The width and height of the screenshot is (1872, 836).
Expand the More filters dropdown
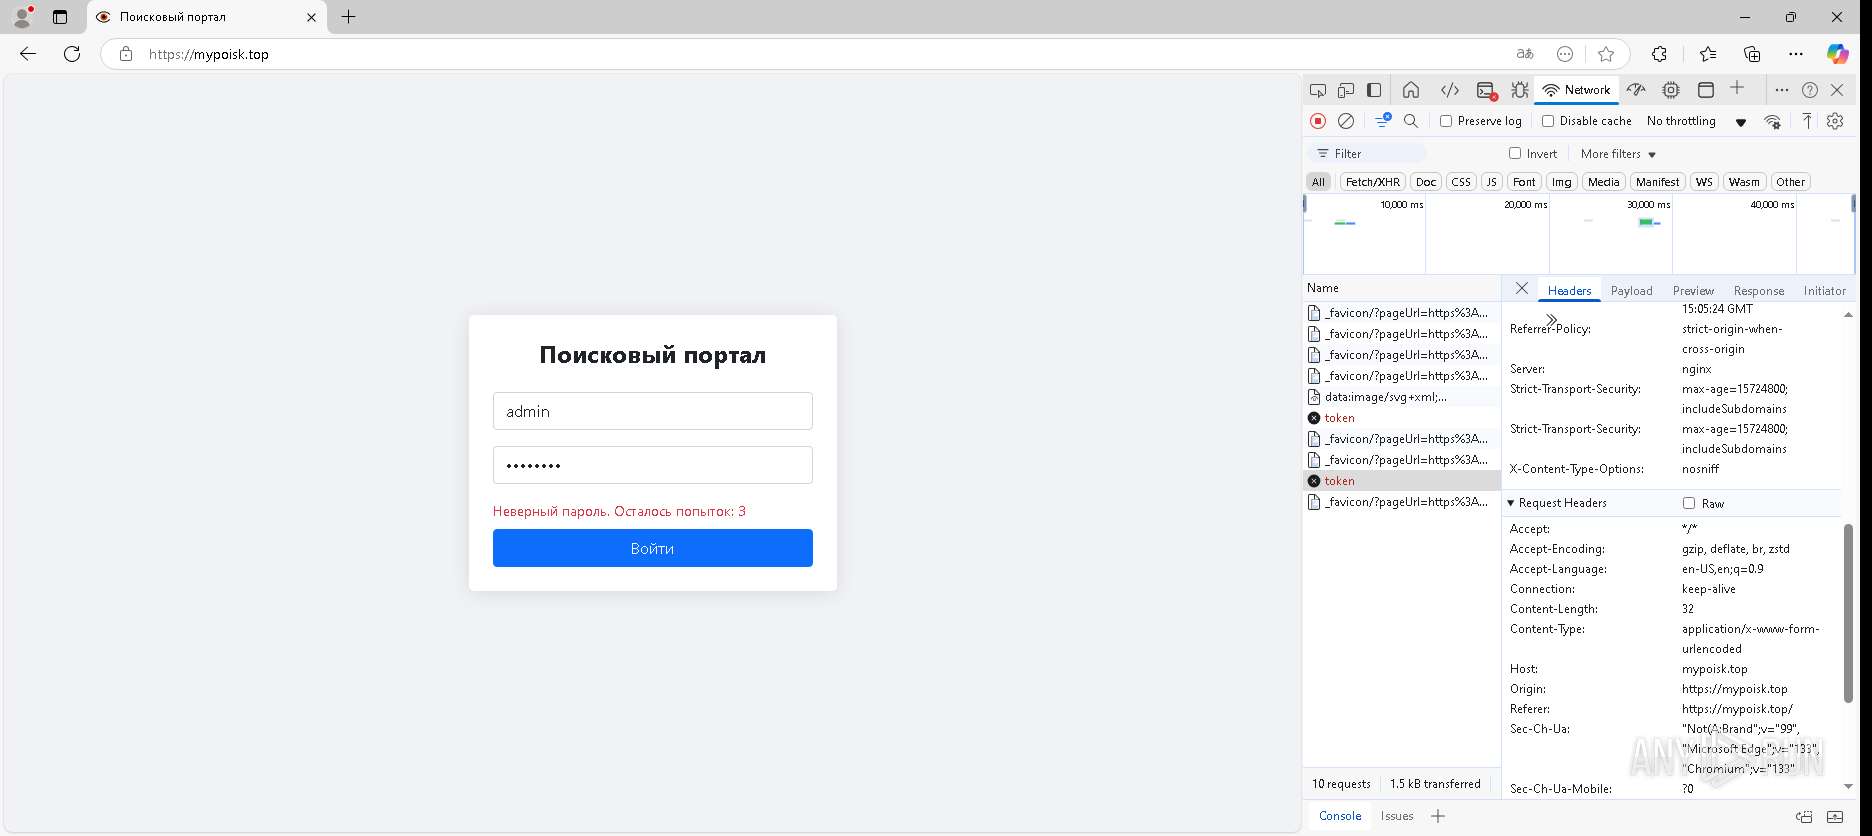pos(1618,154)
